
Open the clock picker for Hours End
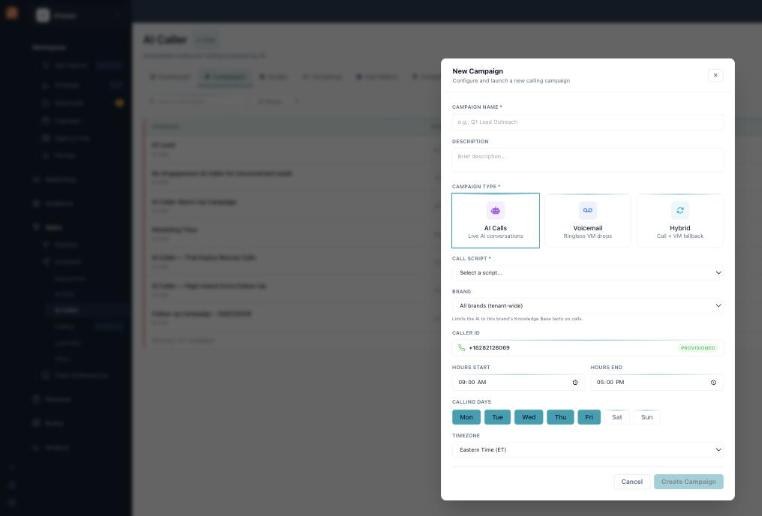coord(713,382)
